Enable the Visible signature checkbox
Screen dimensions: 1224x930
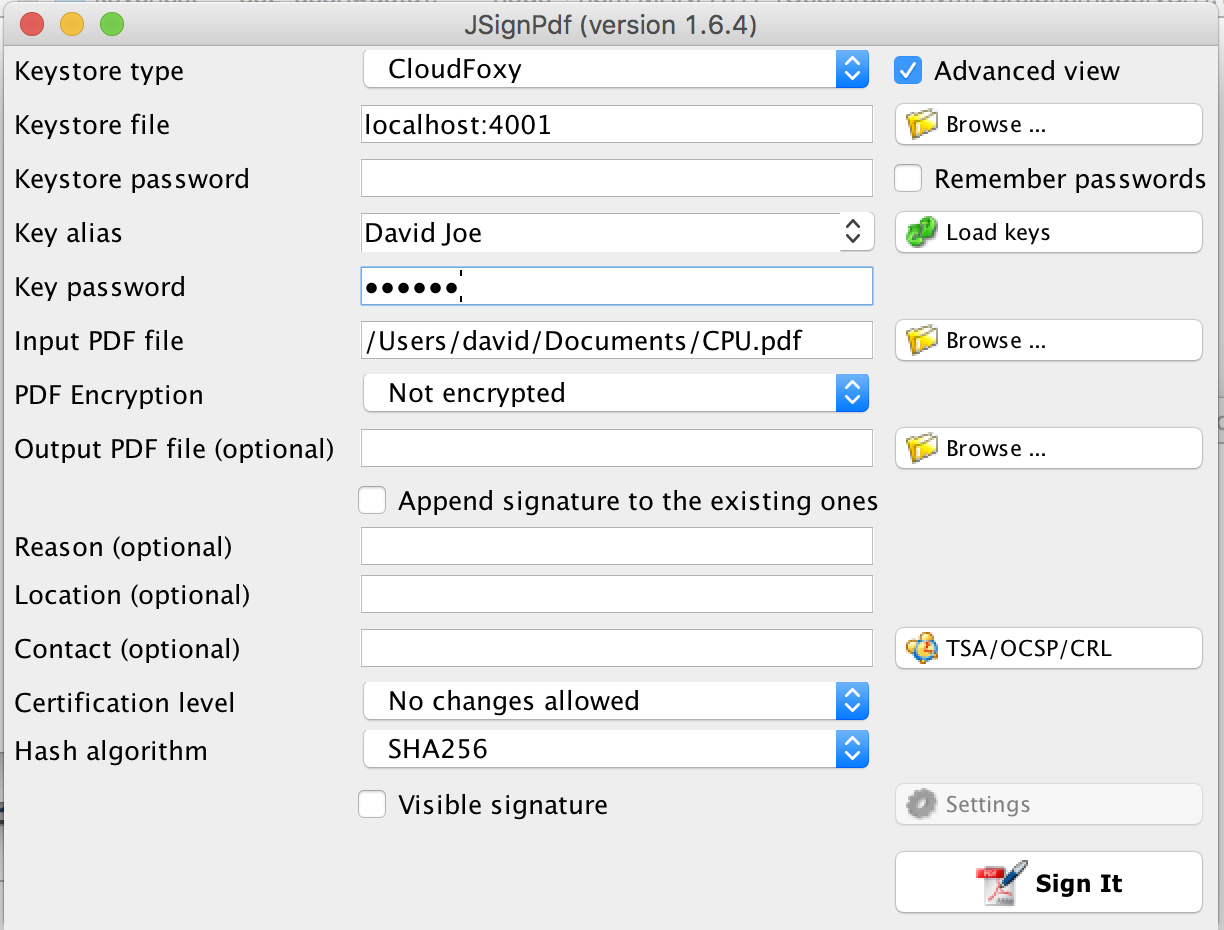[x=372, y=805]
